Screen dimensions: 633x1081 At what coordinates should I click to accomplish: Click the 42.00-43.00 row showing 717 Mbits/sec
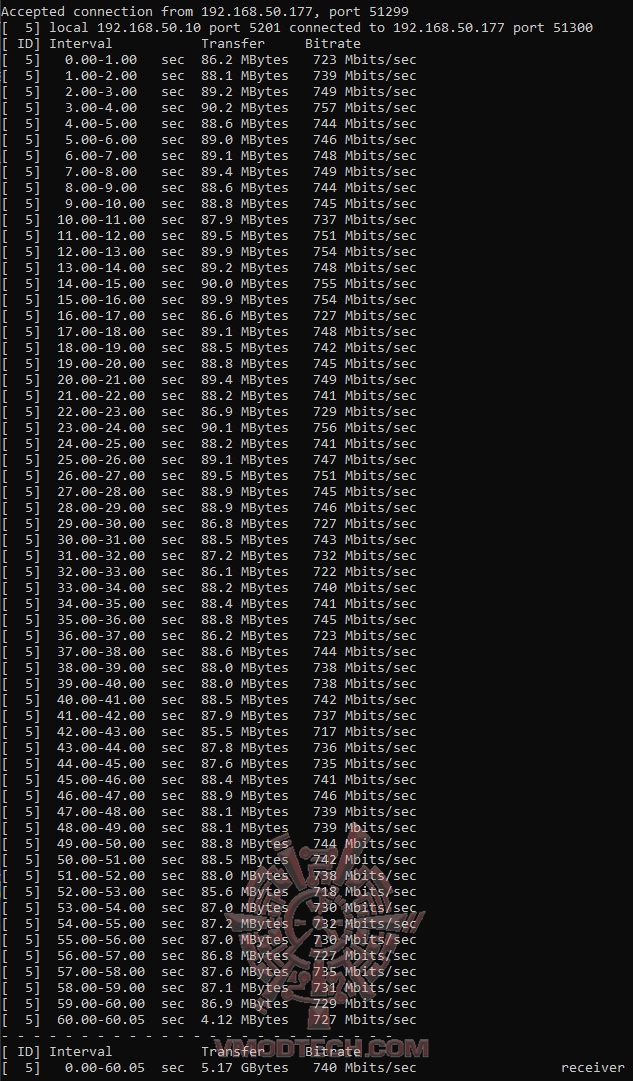coord(209,731)
